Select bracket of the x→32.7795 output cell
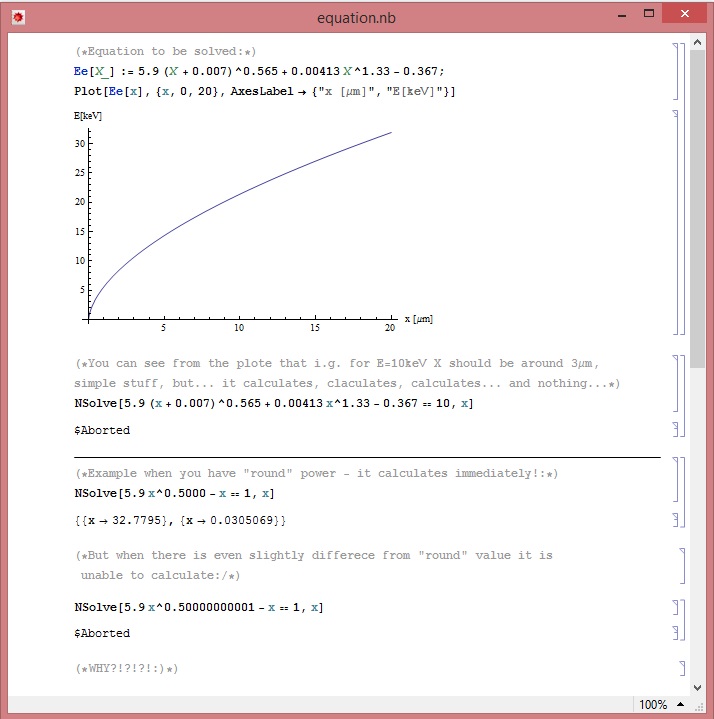Image resolution: width=714 pixels, height=719 pixels. [676, 520]
